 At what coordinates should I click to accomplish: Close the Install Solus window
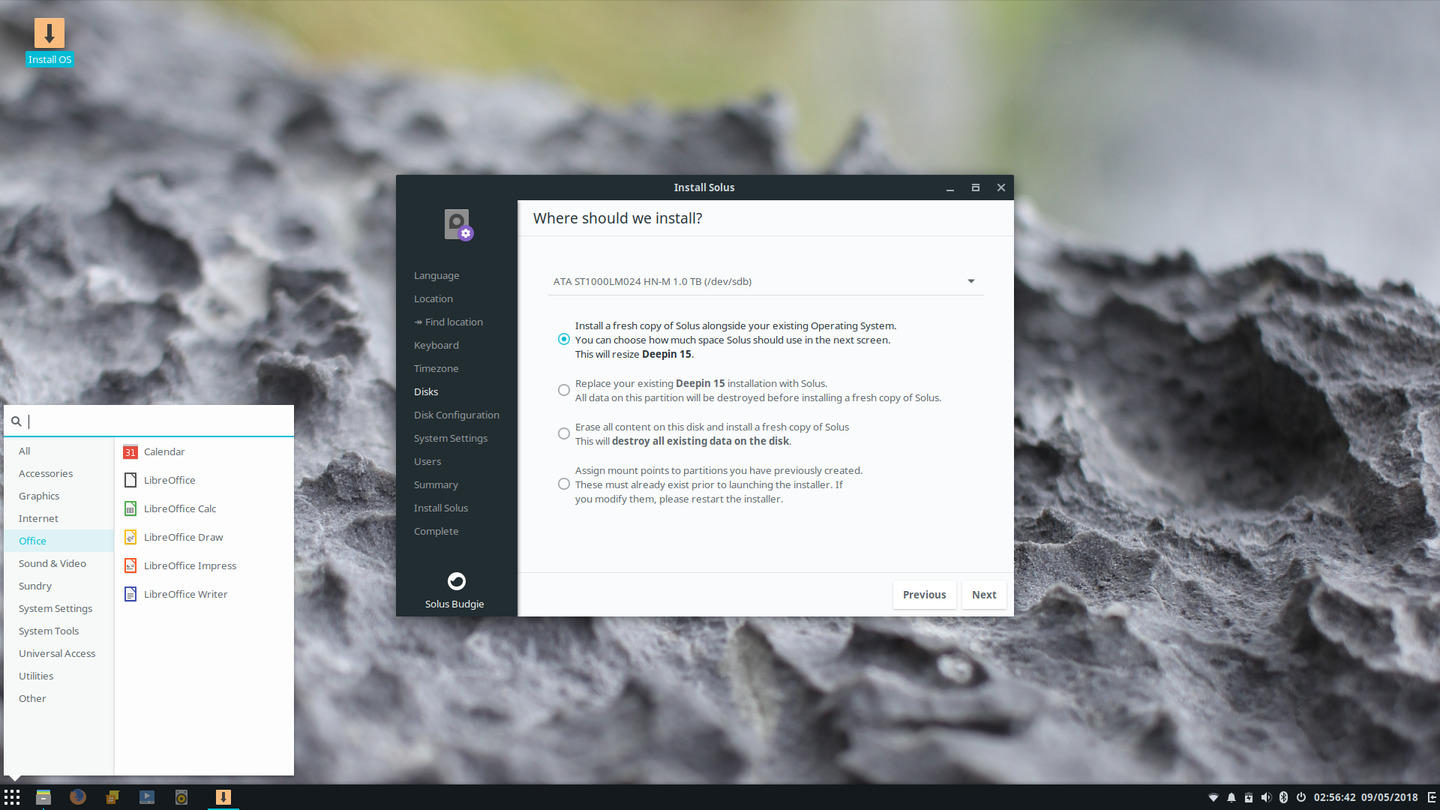1001,187
